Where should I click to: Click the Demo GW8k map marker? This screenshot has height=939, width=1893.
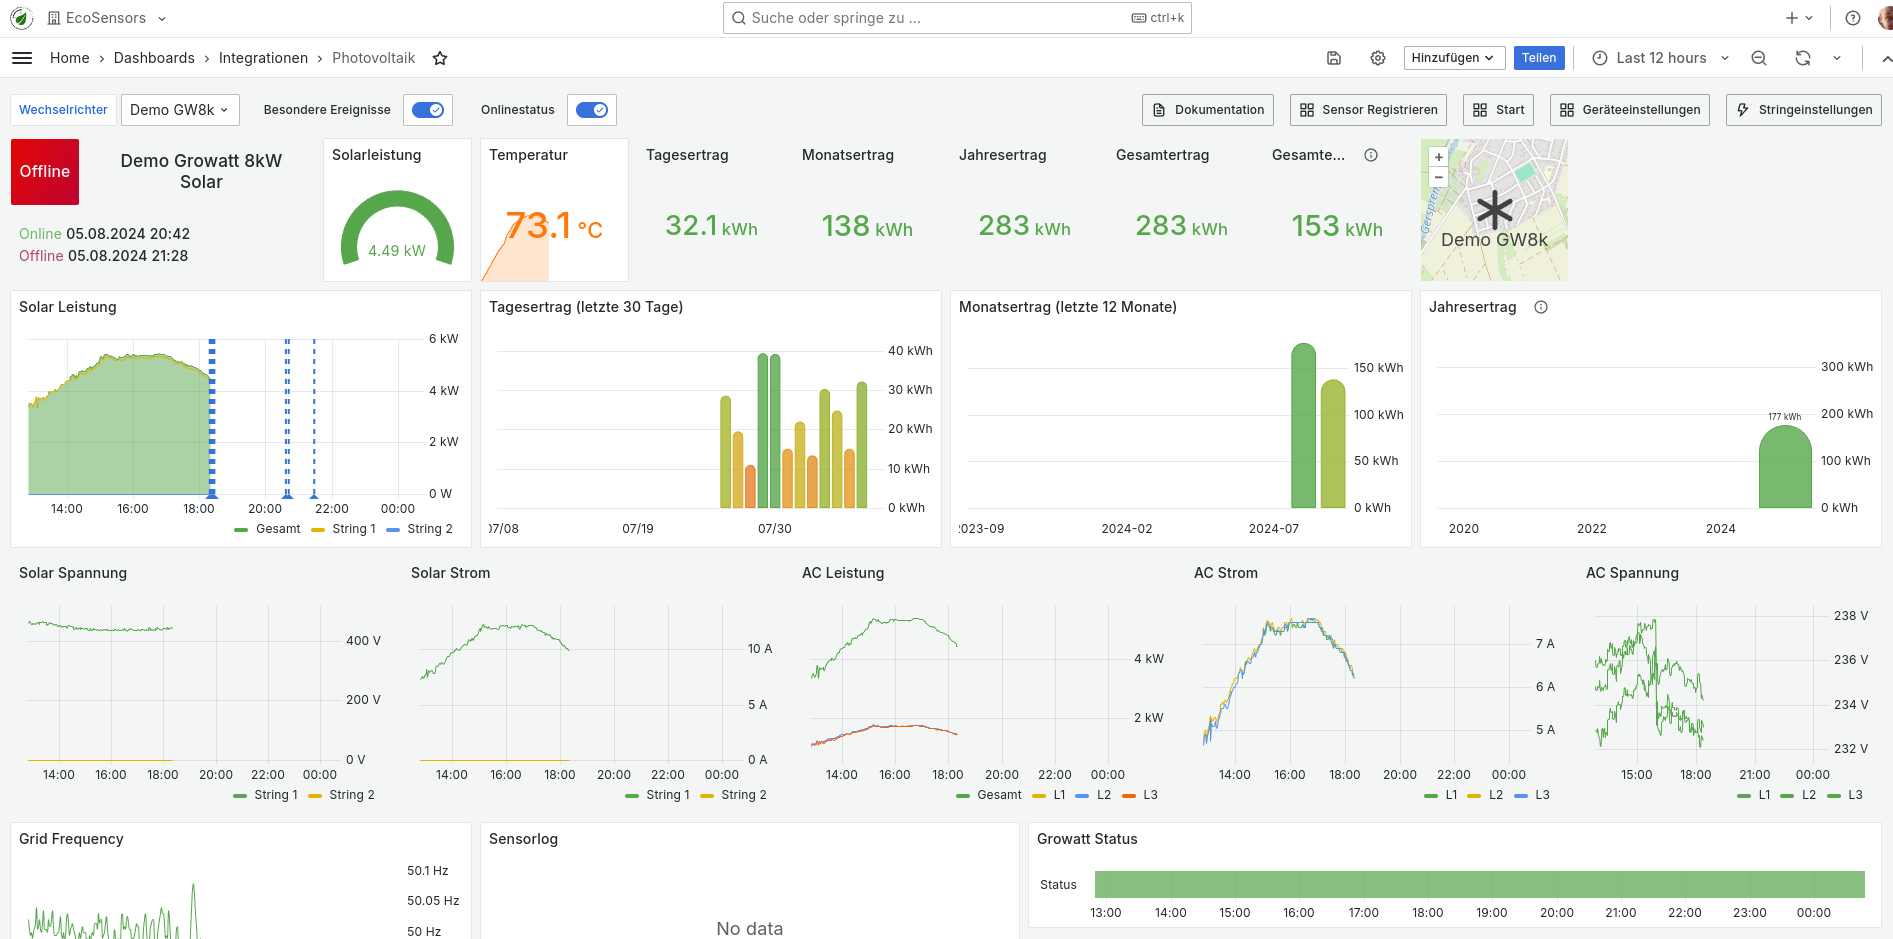[x=1495, y=210]
